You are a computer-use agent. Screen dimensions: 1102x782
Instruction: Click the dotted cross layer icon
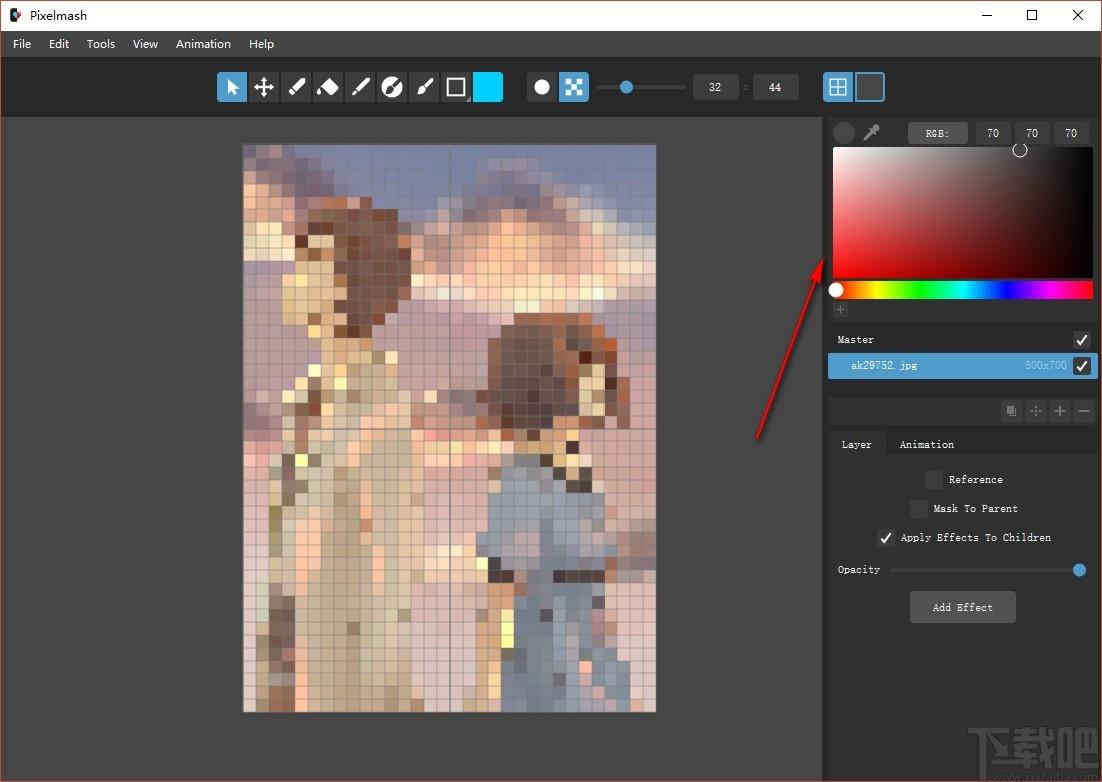coord(1036,411)
